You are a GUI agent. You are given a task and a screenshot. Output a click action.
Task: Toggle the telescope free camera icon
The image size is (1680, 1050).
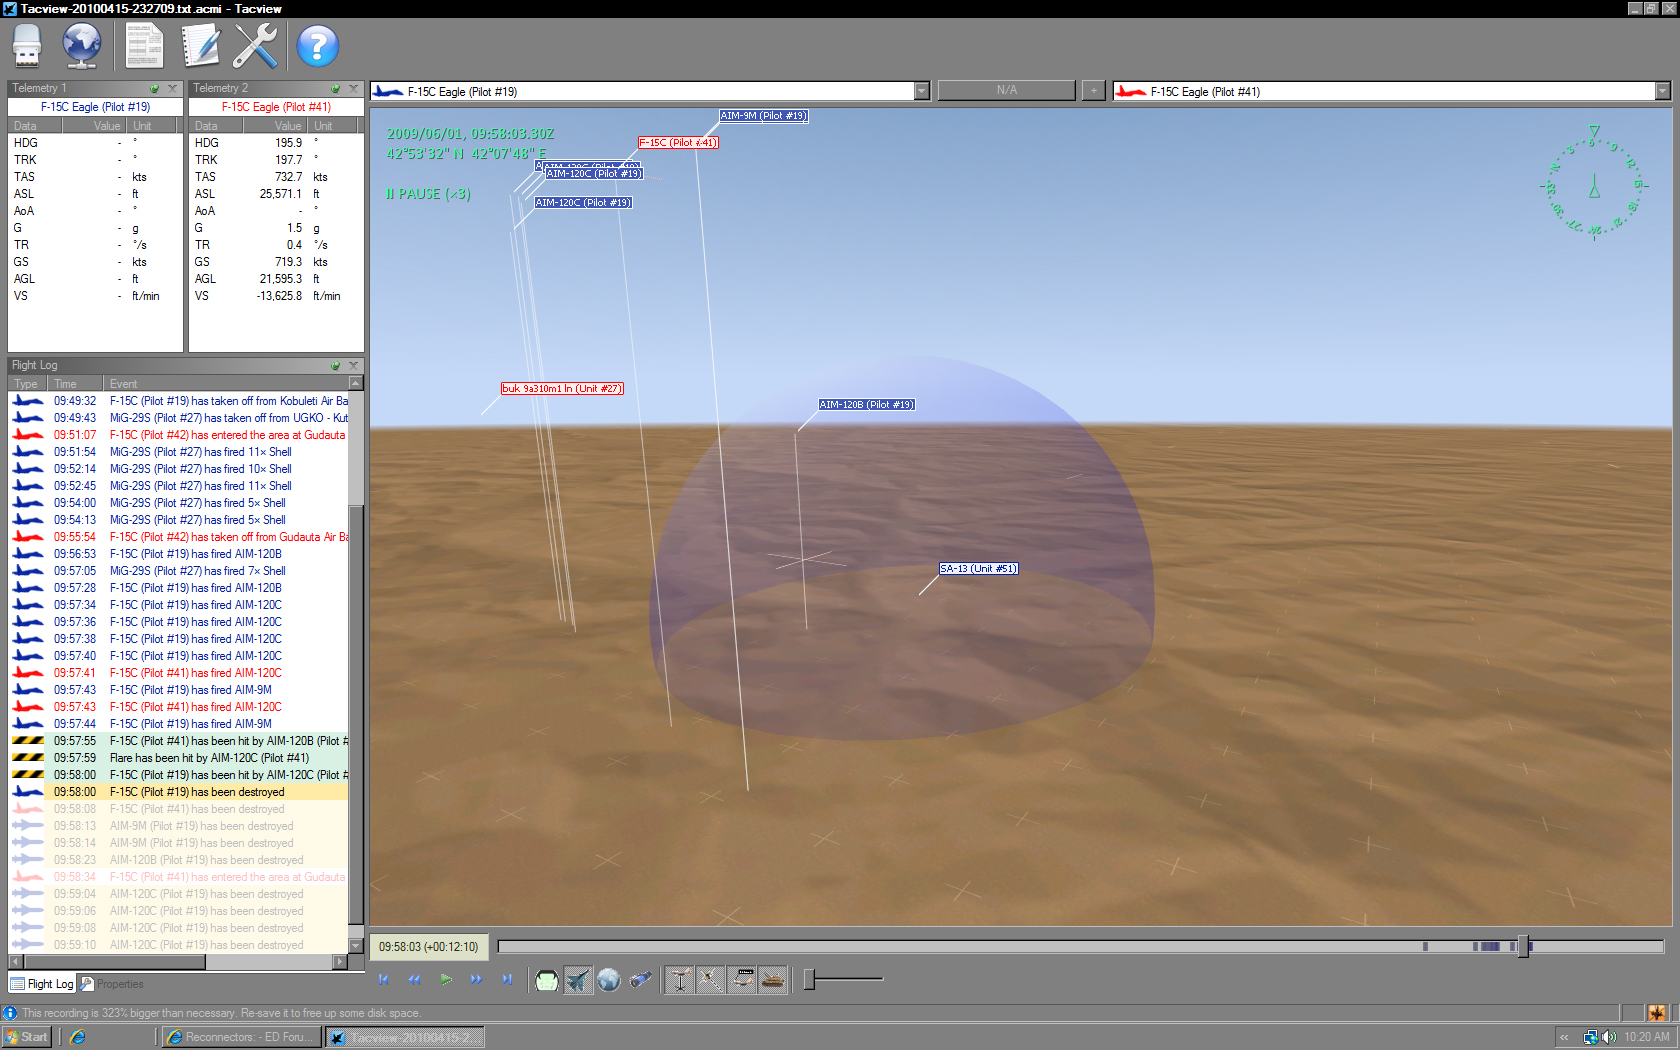[640, 980]
